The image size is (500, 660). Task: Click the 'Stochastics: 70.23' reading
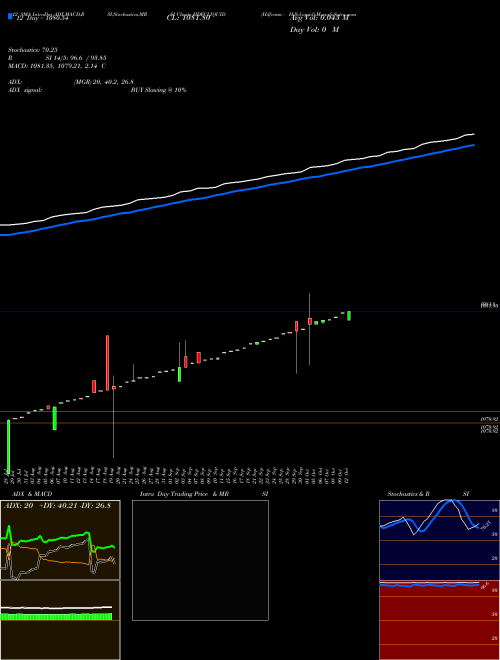[x=33, y=50]
